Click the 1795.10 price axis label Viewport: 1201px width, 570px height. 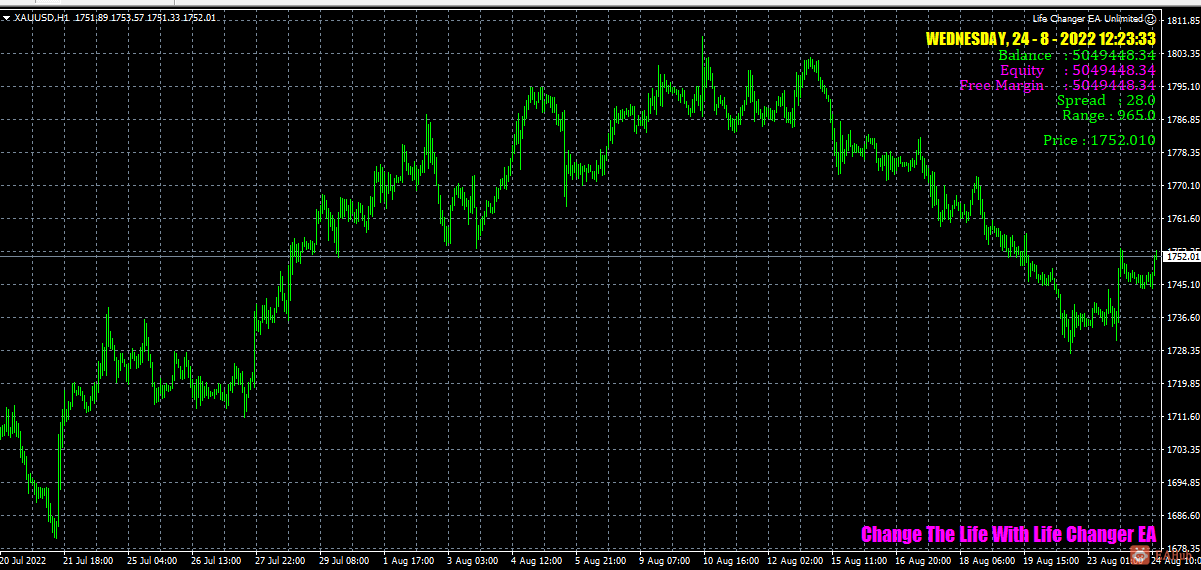(1182, 86)
